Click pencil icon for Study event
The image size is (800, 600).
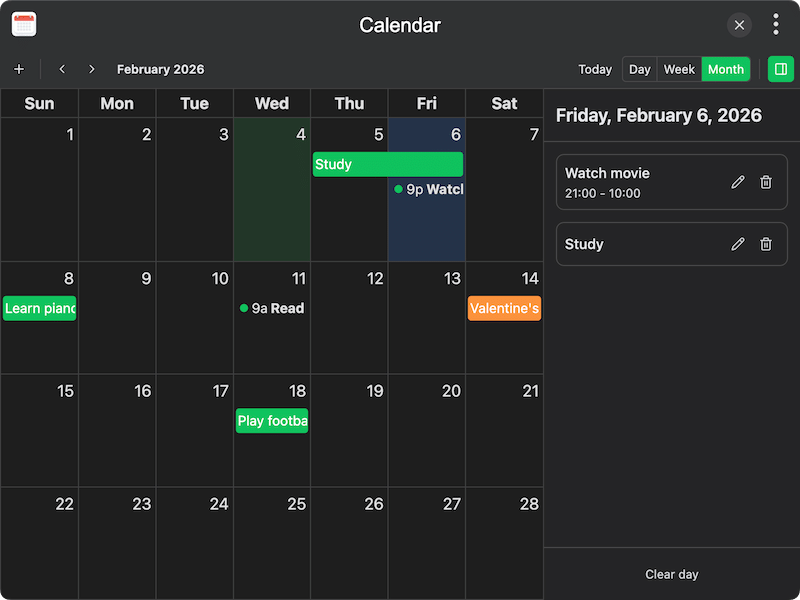(x=738, y=244)
